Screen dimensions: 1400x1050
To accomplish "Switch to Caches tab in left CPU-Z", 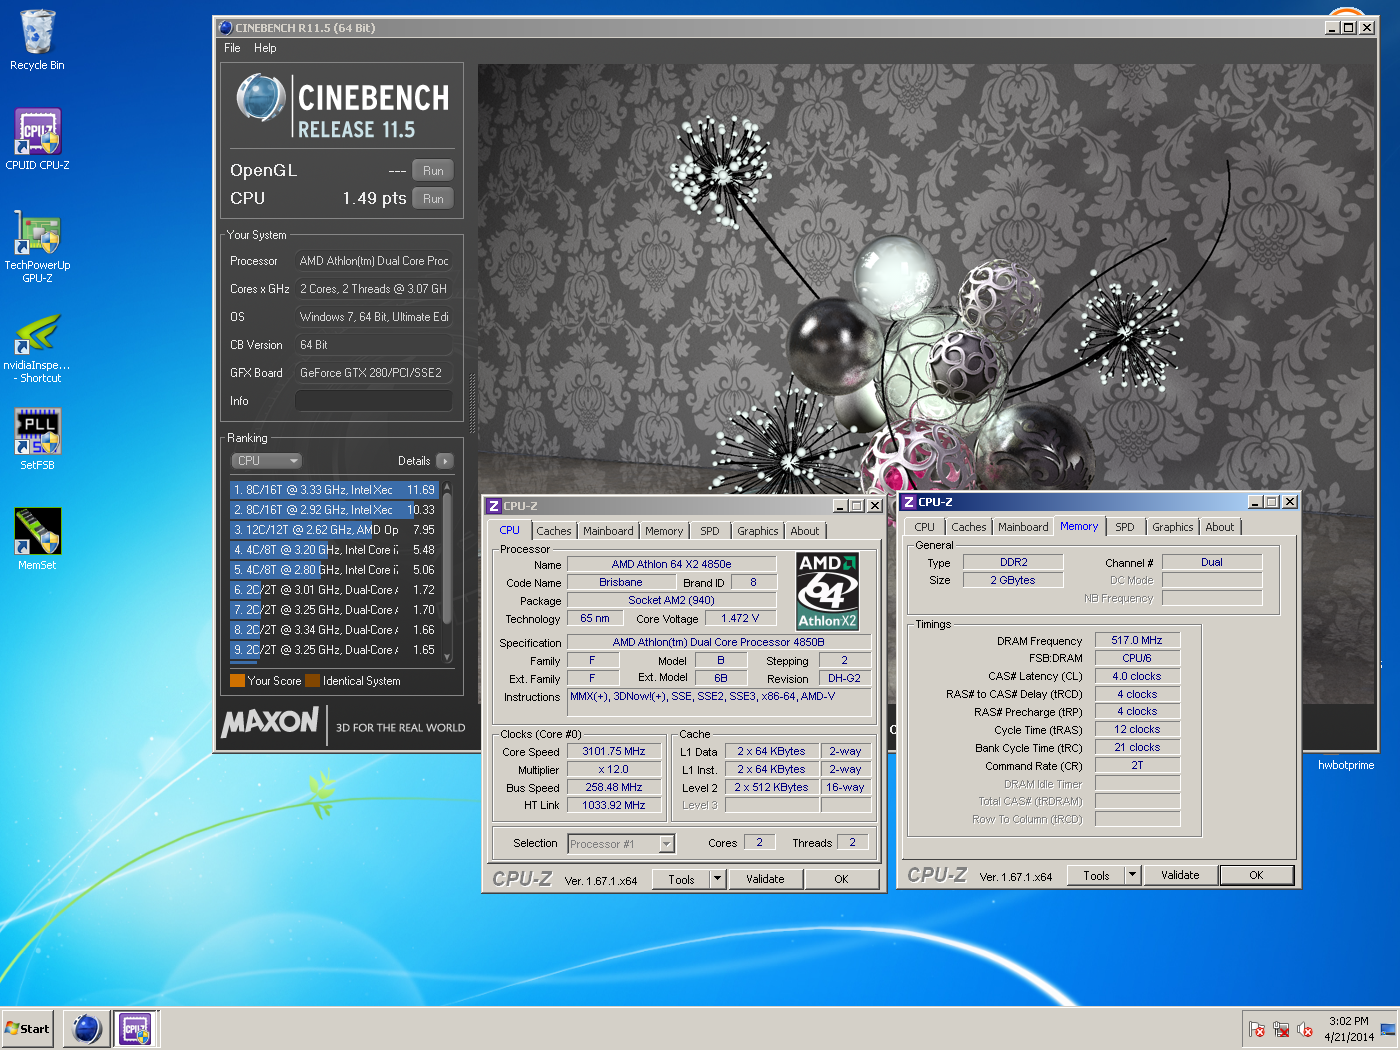I will [554, 531].
